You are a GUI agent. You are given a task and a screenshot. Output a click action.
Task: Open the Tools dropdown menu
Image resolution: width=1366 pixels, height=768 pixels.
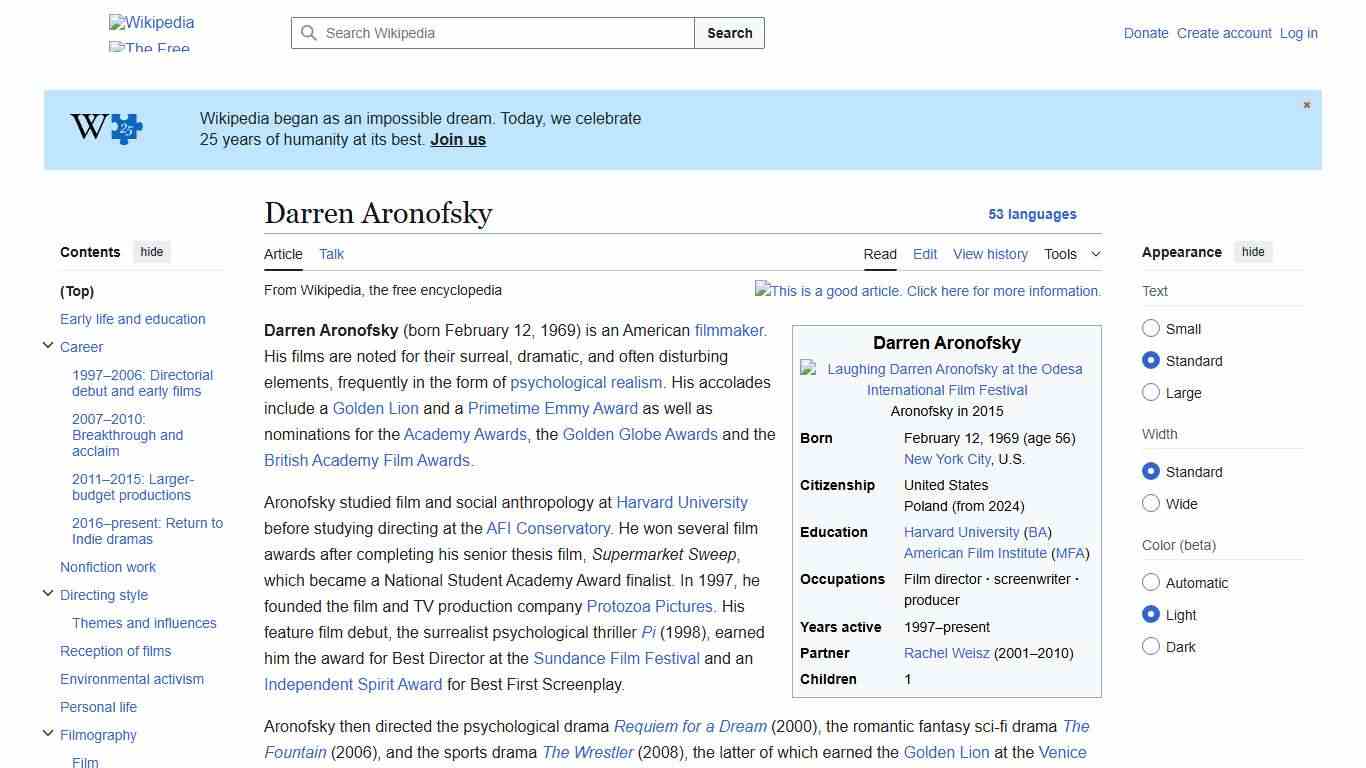tap(1071, 254)
